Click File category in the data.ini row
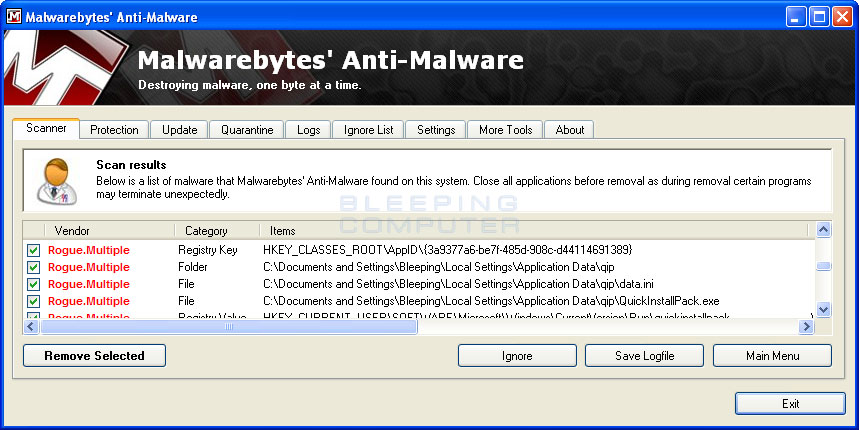The image size is (859, 430). tap(186, 284)
